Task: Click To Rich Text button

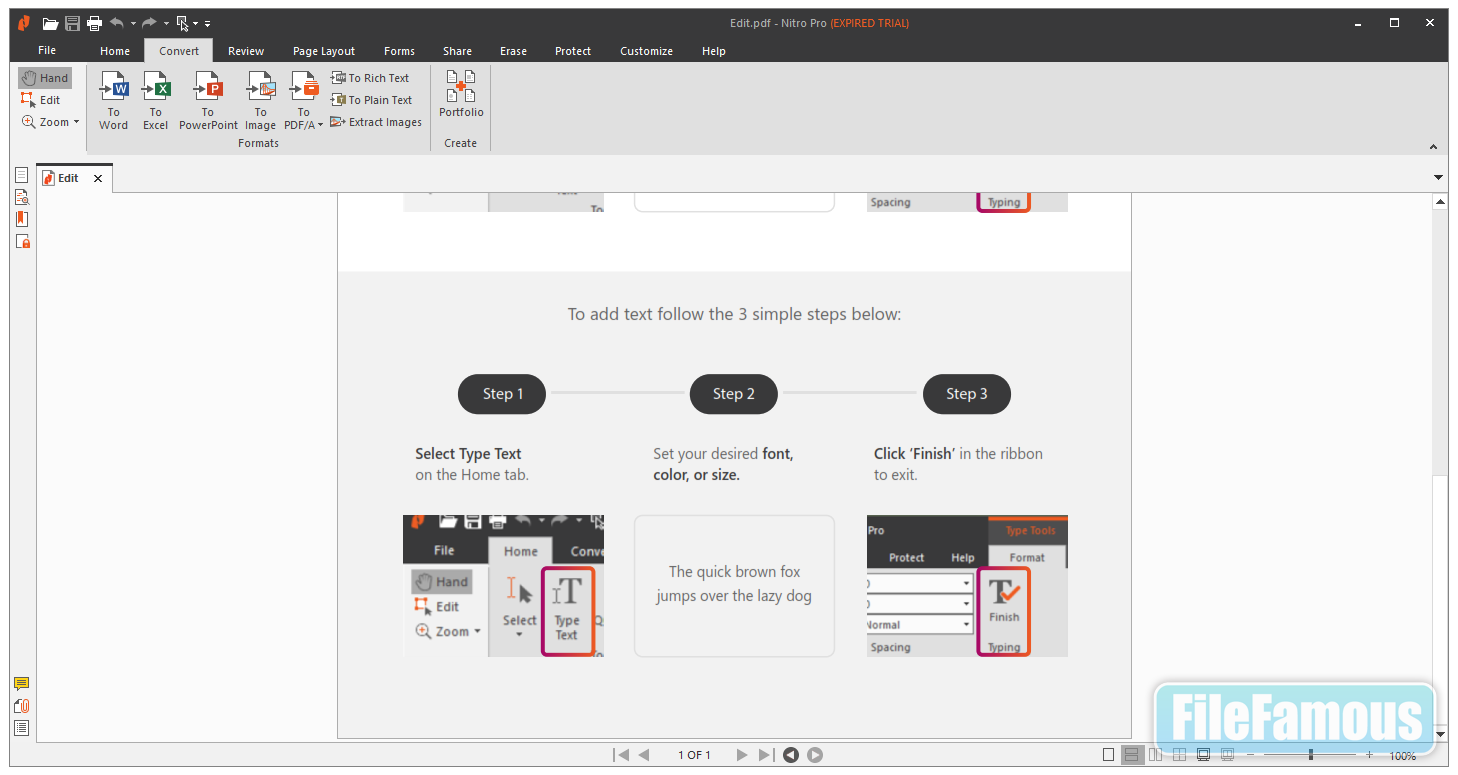Action: 370,78
